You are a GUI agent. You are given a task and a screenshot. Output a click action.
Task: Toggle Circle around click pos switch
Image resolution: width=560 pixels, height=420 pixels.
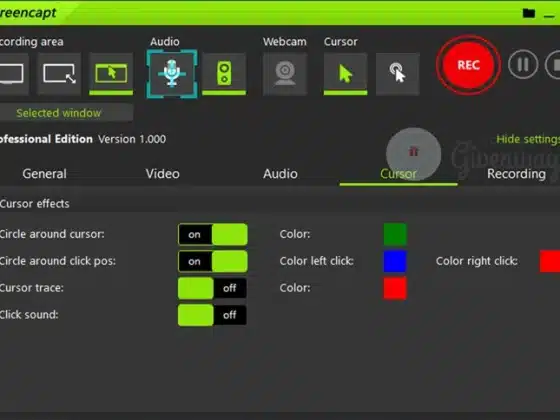[x=212, y=261]
